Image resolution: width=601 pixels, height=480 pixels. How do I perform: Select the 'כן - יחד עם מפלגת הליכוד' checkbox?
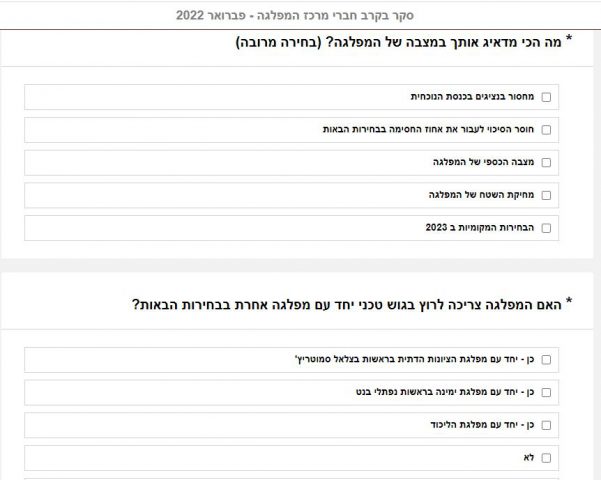click(546, 425)
